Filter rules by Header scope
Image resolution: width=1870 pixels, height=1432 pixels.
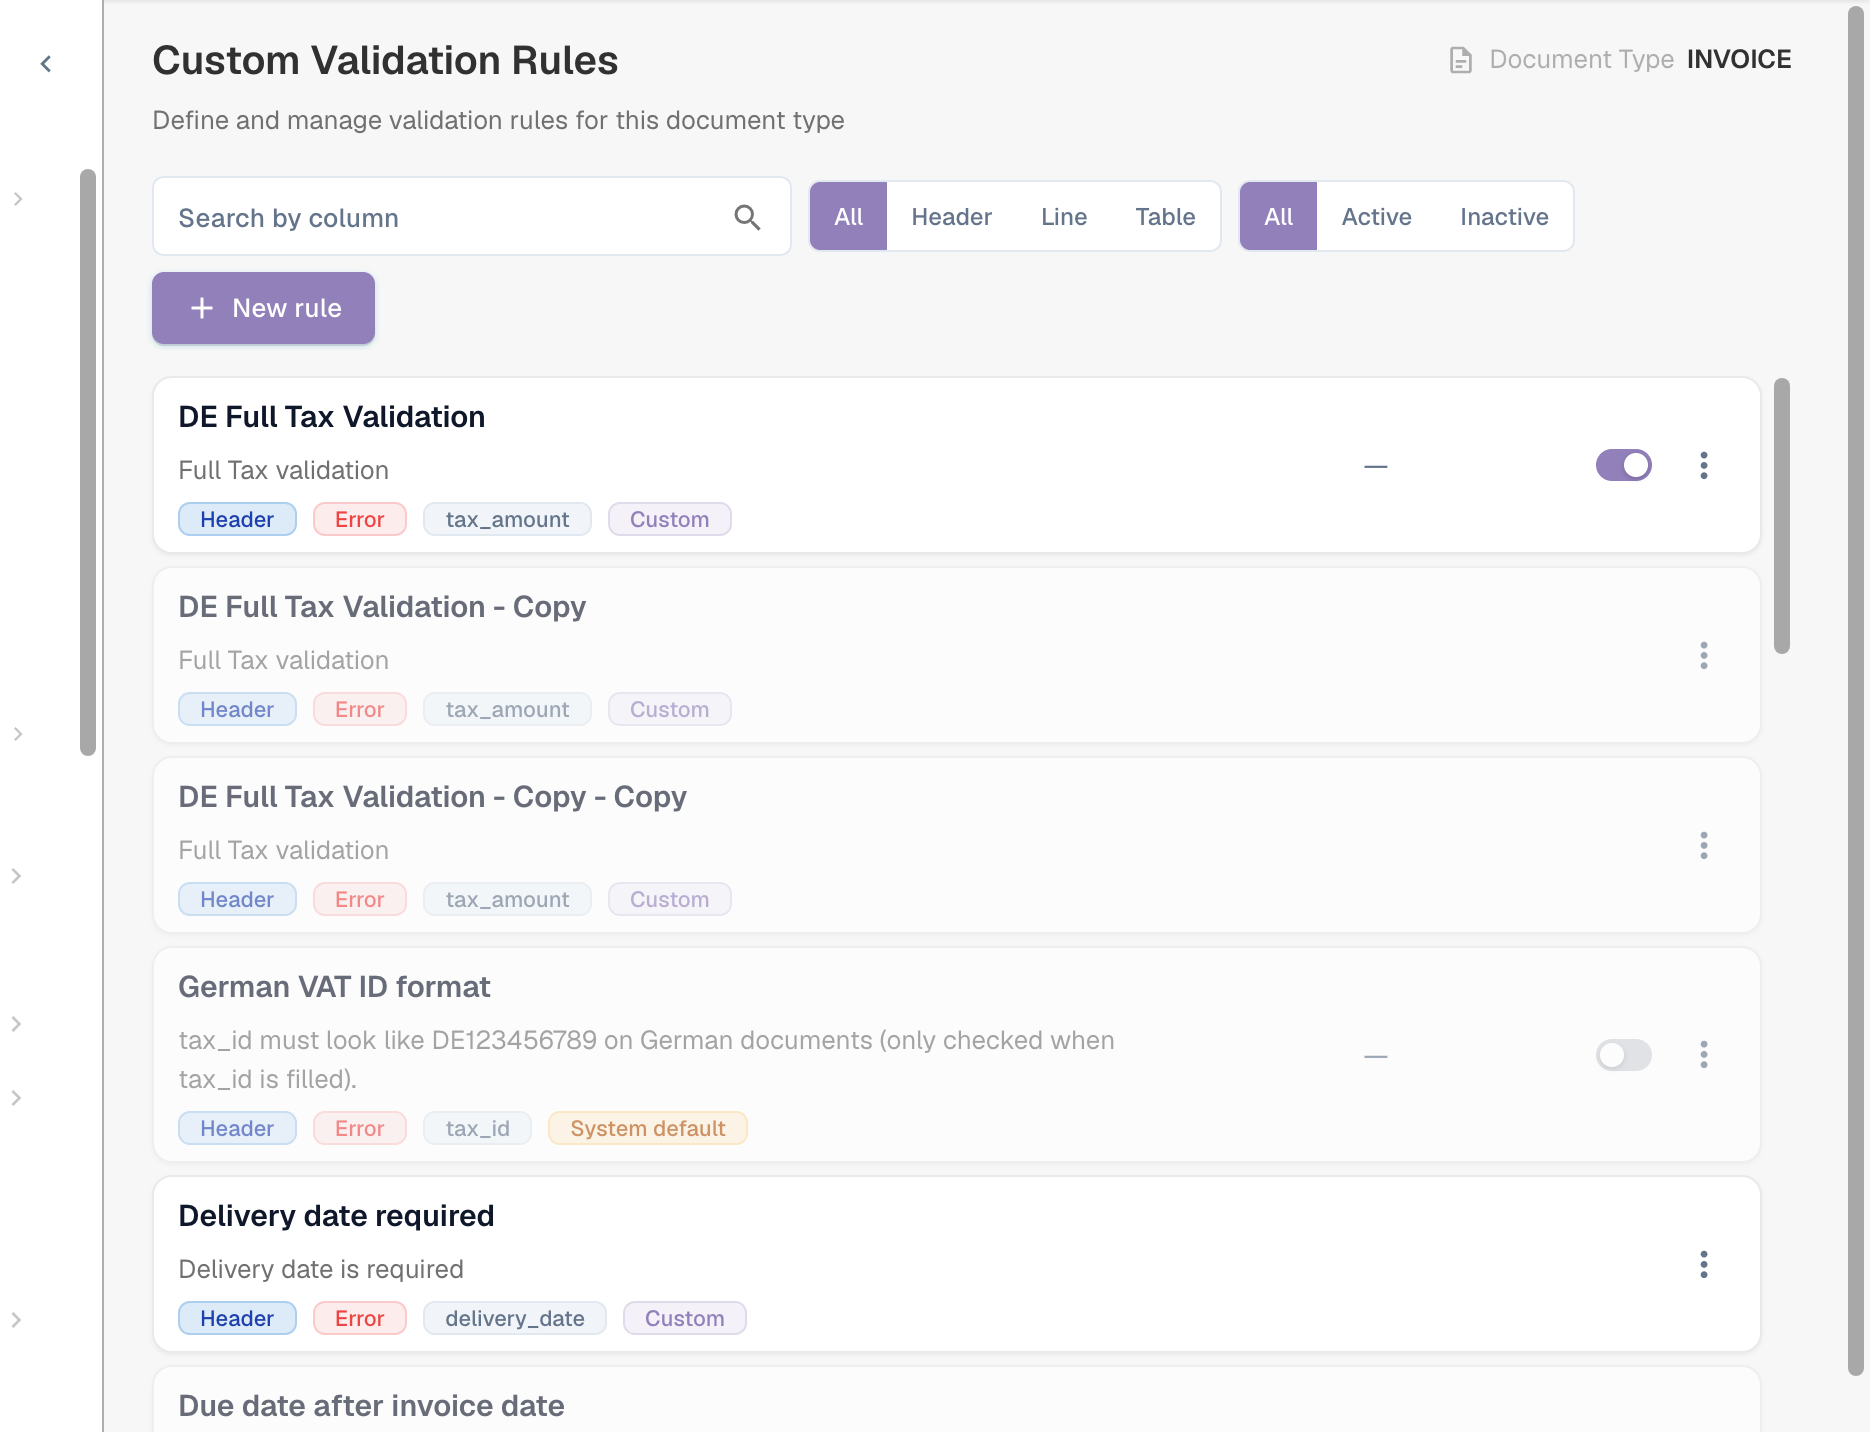click(951, 216)
